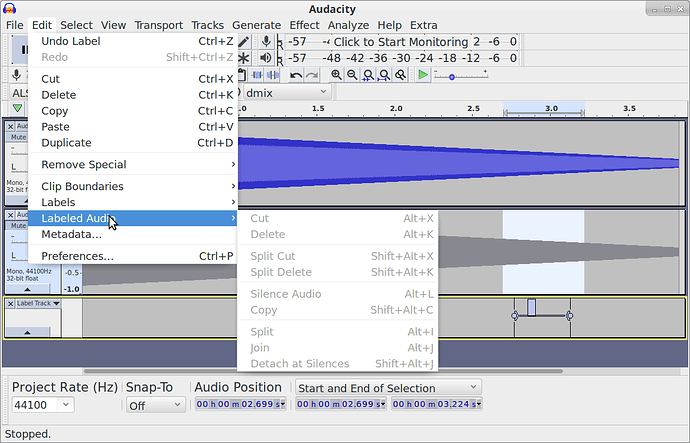Image resolution: width=690 pixels, height=443 pixels.
Task: Open the Tracks menu
Action: click(207, 25)
